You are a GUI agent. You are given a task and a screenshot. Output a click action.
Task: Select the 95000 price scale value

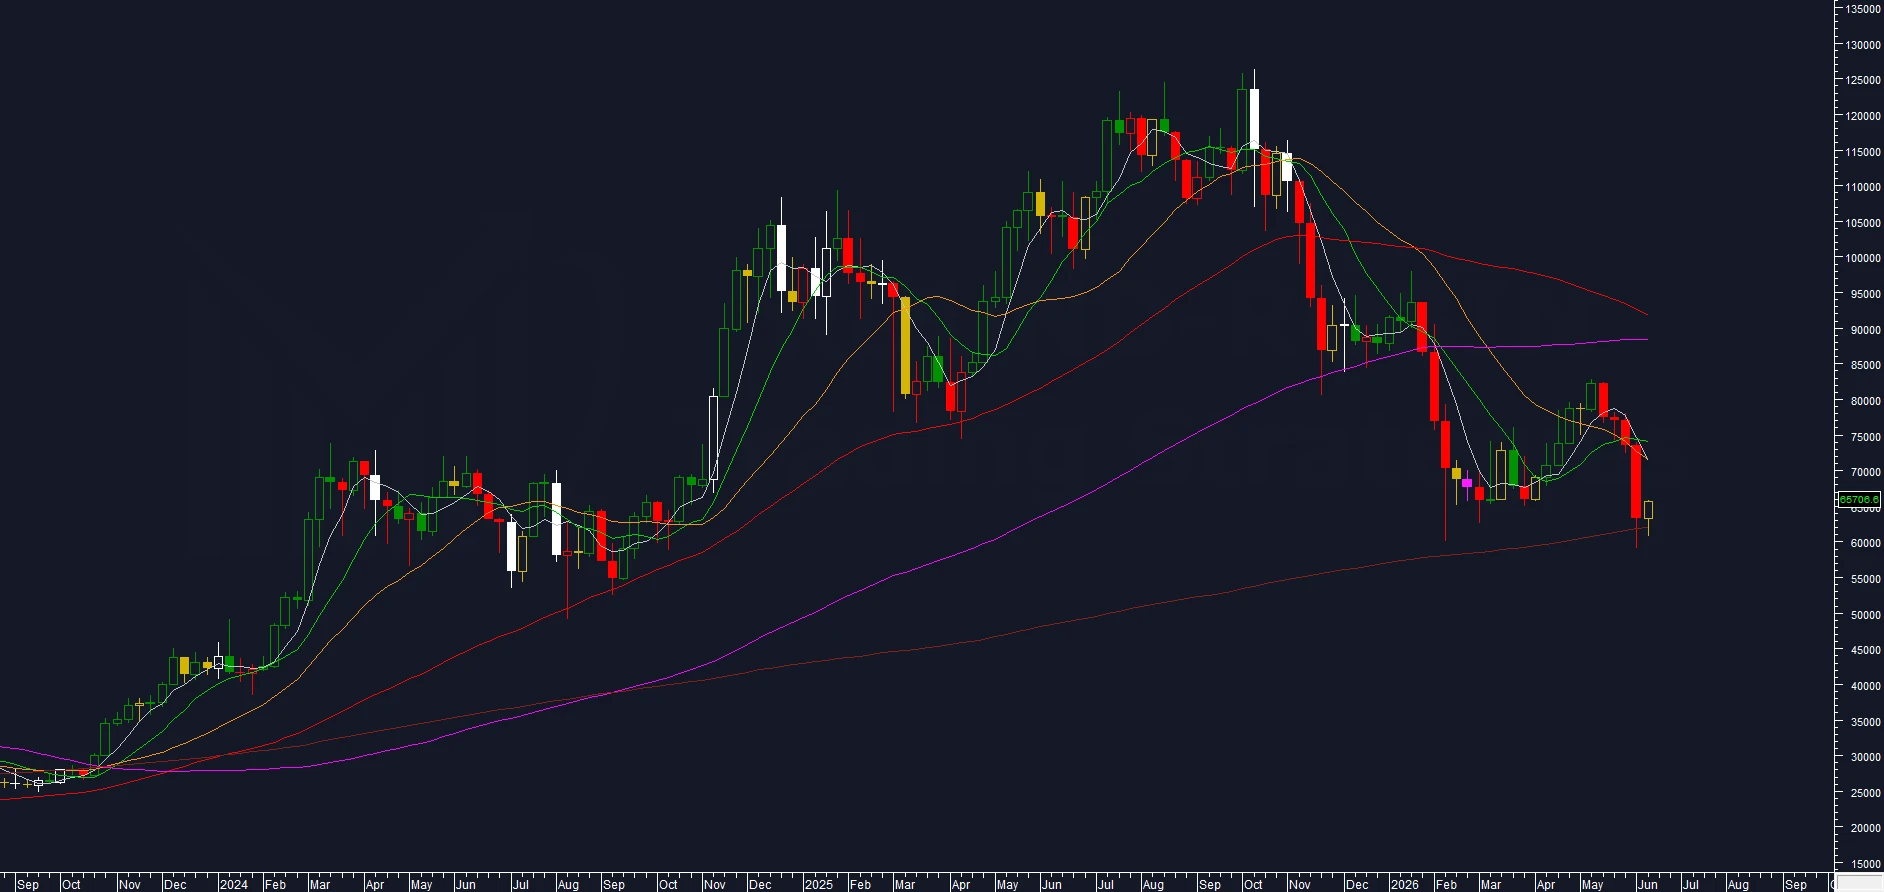point(1865,294)
